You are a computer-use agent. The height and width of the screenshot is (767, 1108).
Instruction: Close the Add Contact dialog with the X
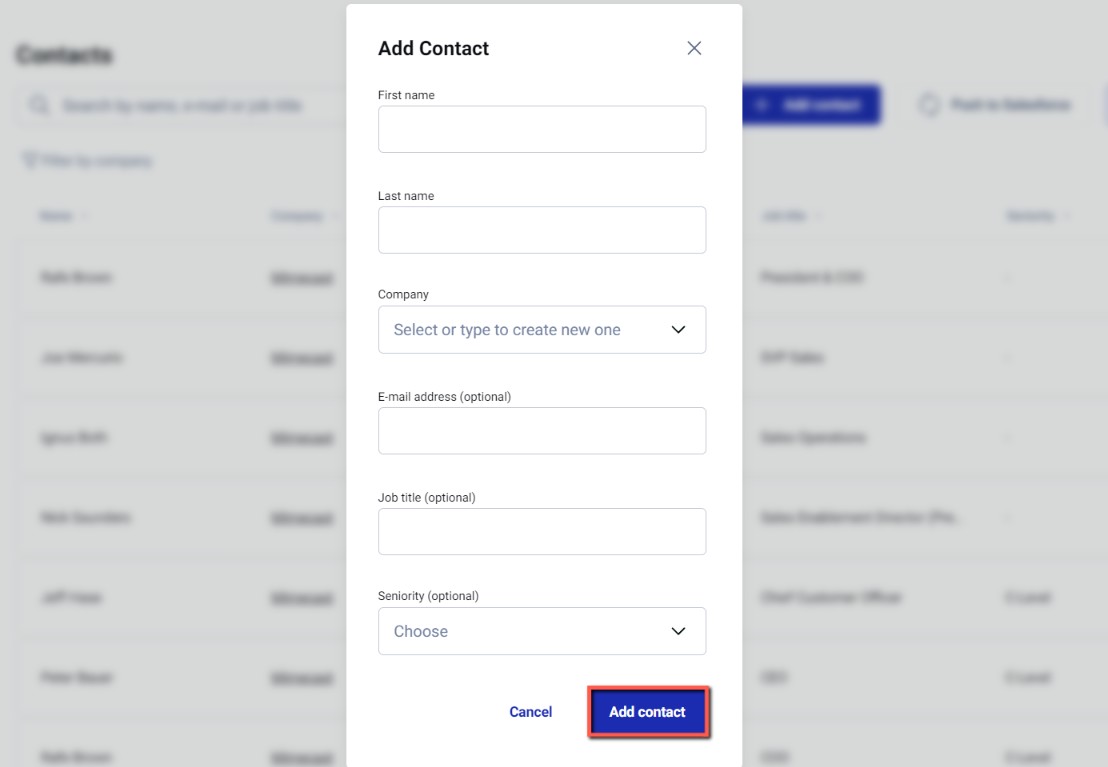[694, 47]
